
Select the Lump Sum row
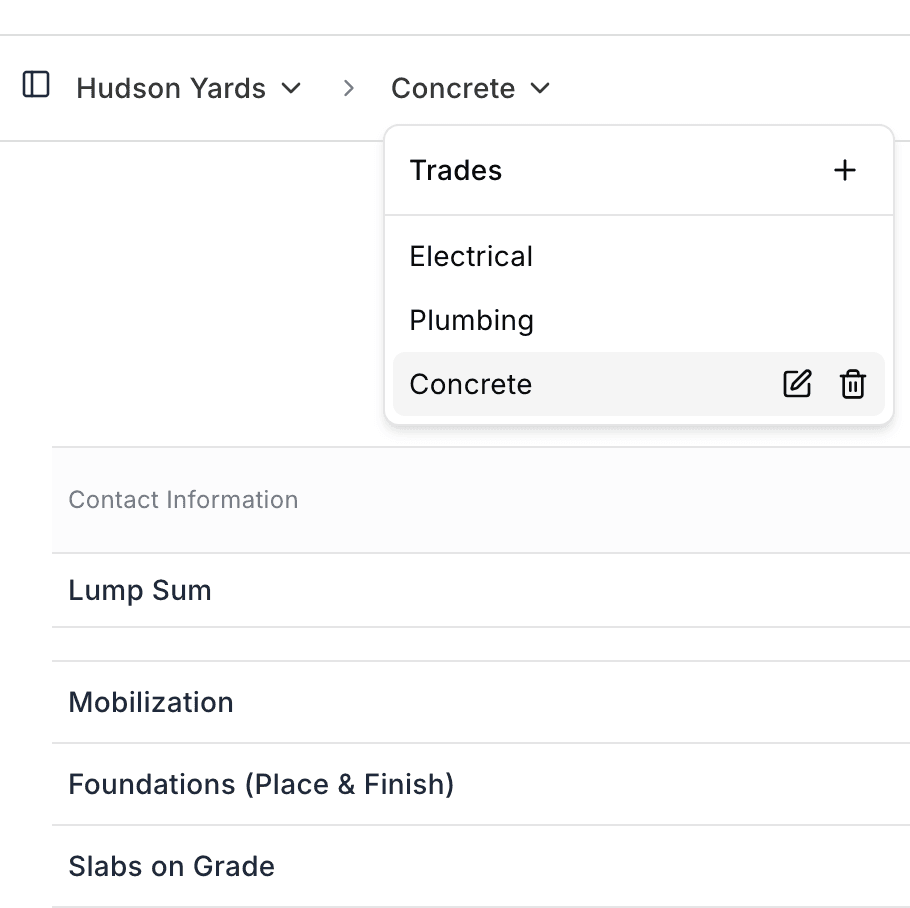tap(140, 590)
